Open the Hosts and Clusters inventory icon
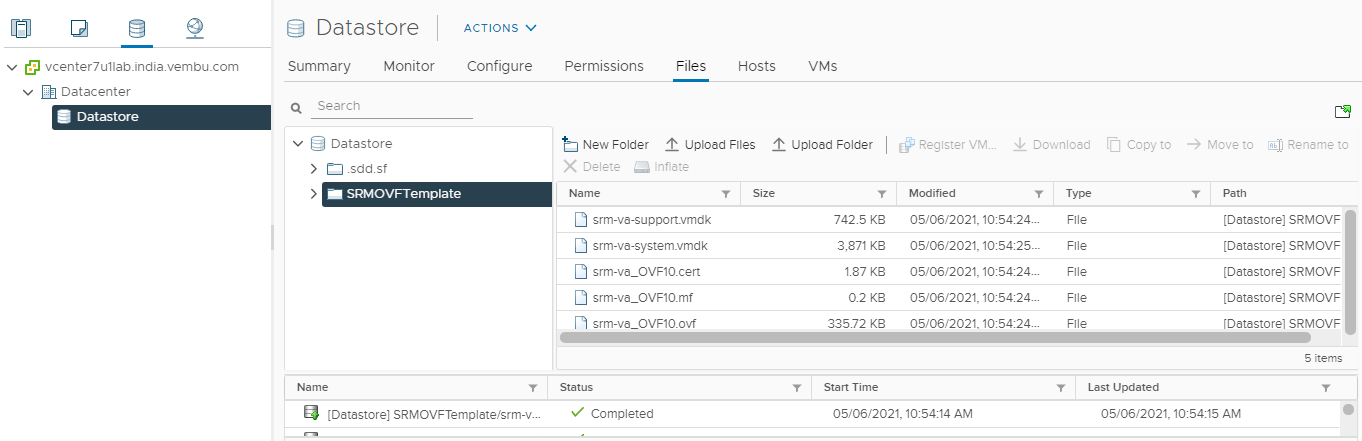The height and width of the screenshot is (441, 1362). click(21, 28)
